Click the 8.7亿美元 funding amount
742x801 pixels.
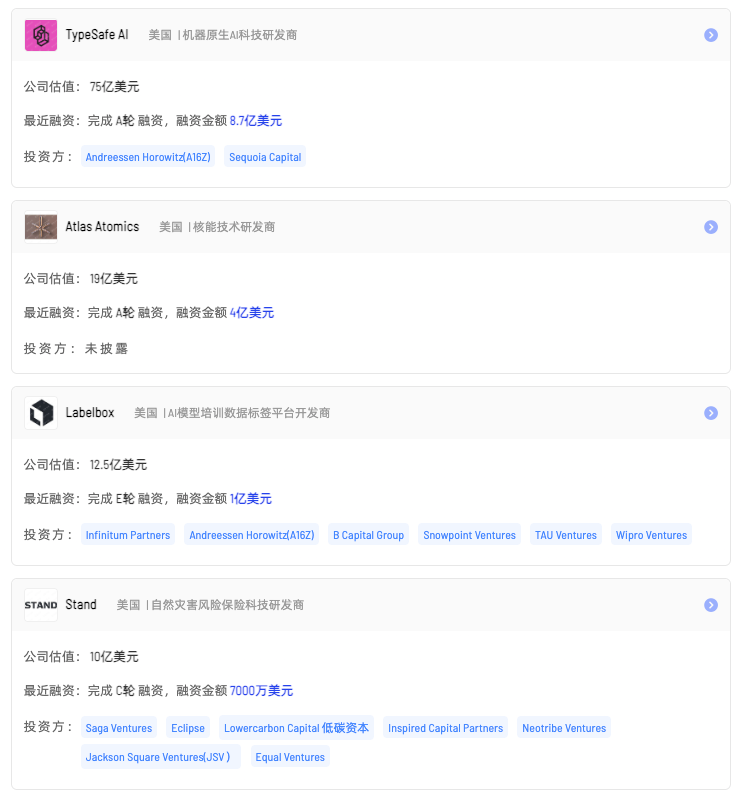click(x=256, y=121)
